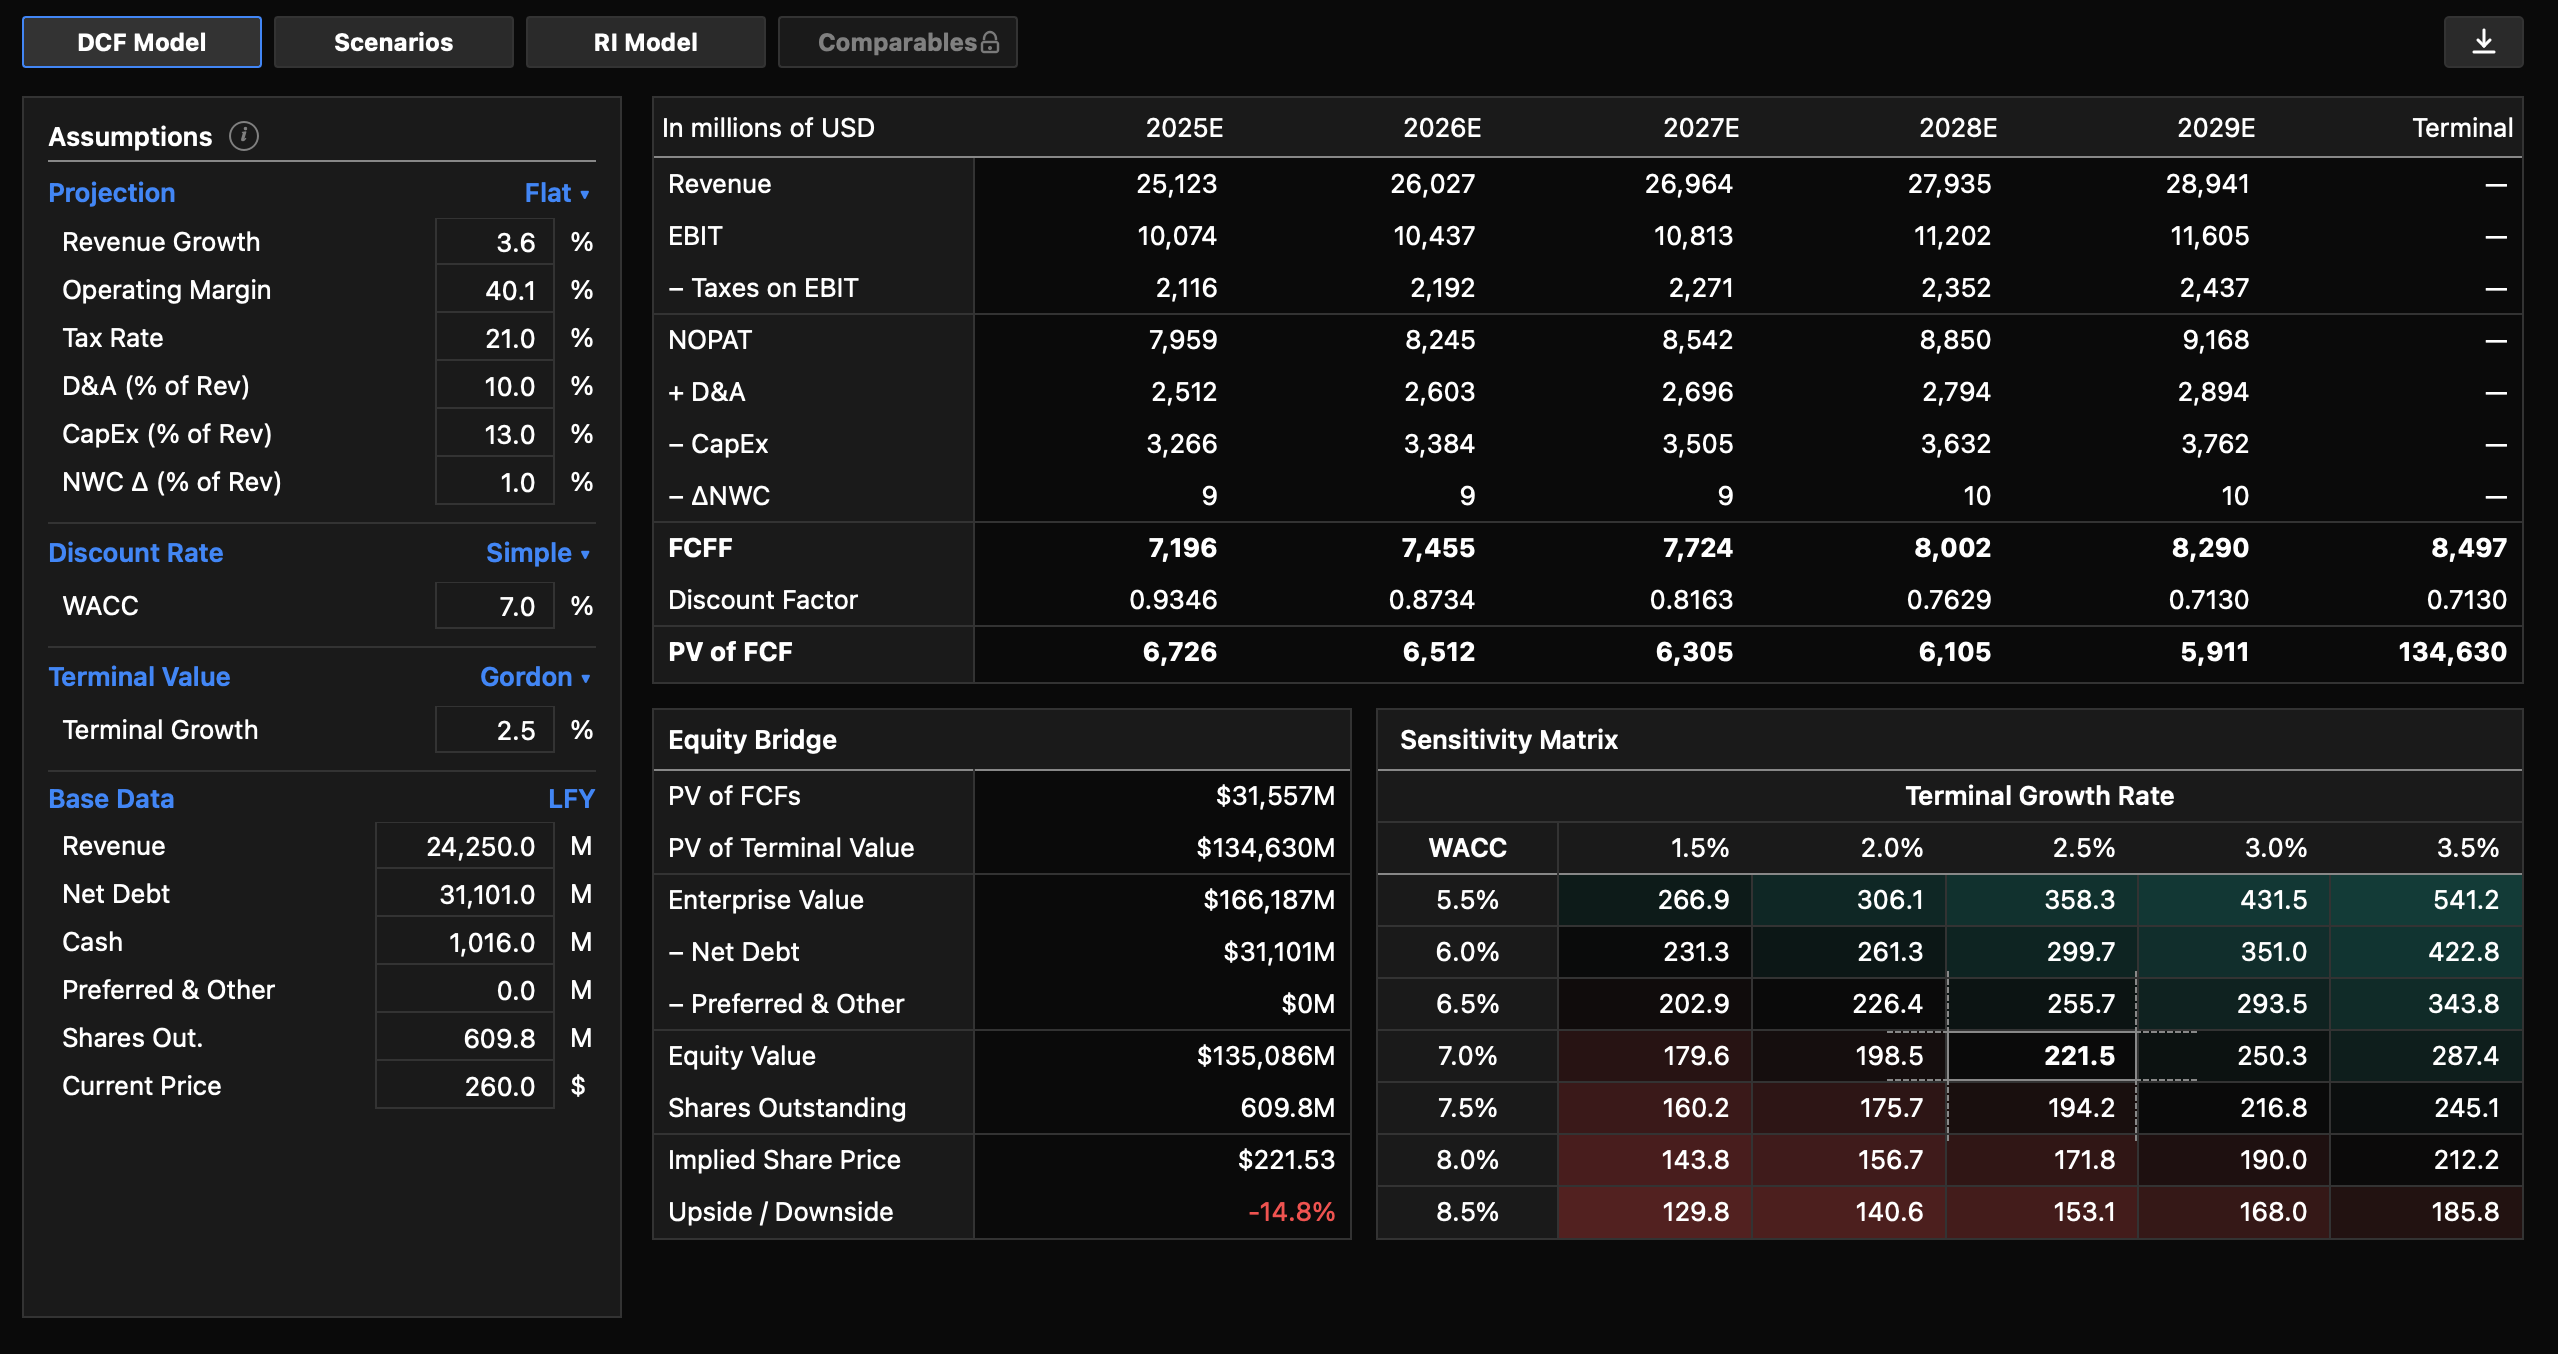
Task: Click the locked Comparables button
Action: pyautogui.click(x=897, y=42)
